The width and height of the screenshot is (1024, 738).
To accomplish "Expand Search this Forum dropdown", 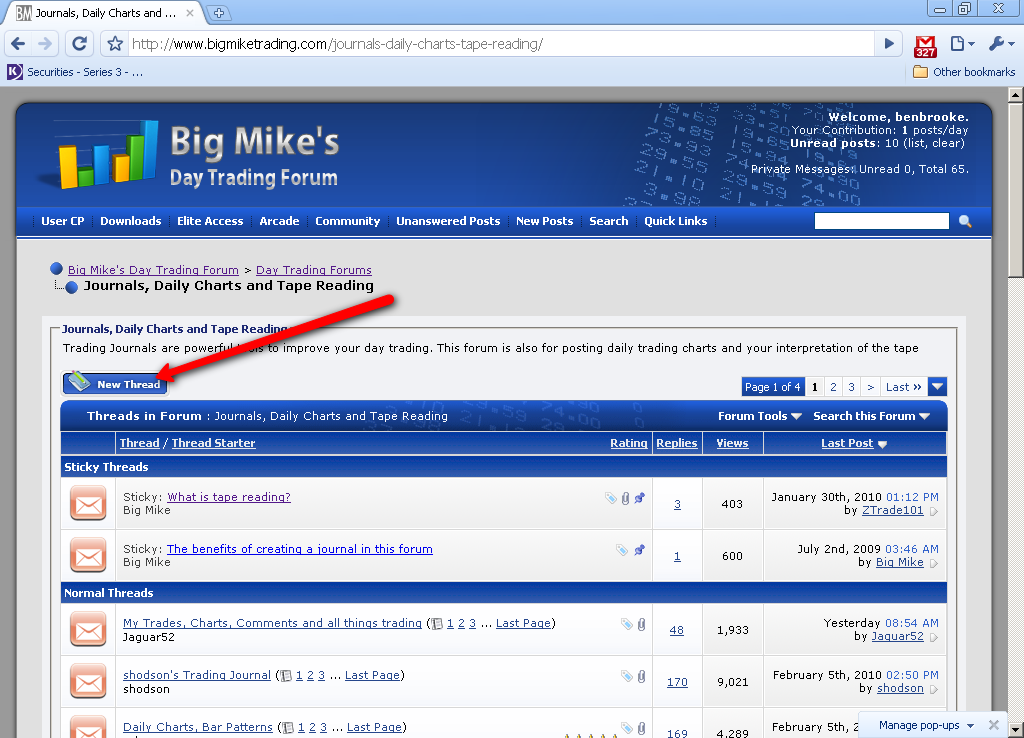I will click(x=871, y=416).
